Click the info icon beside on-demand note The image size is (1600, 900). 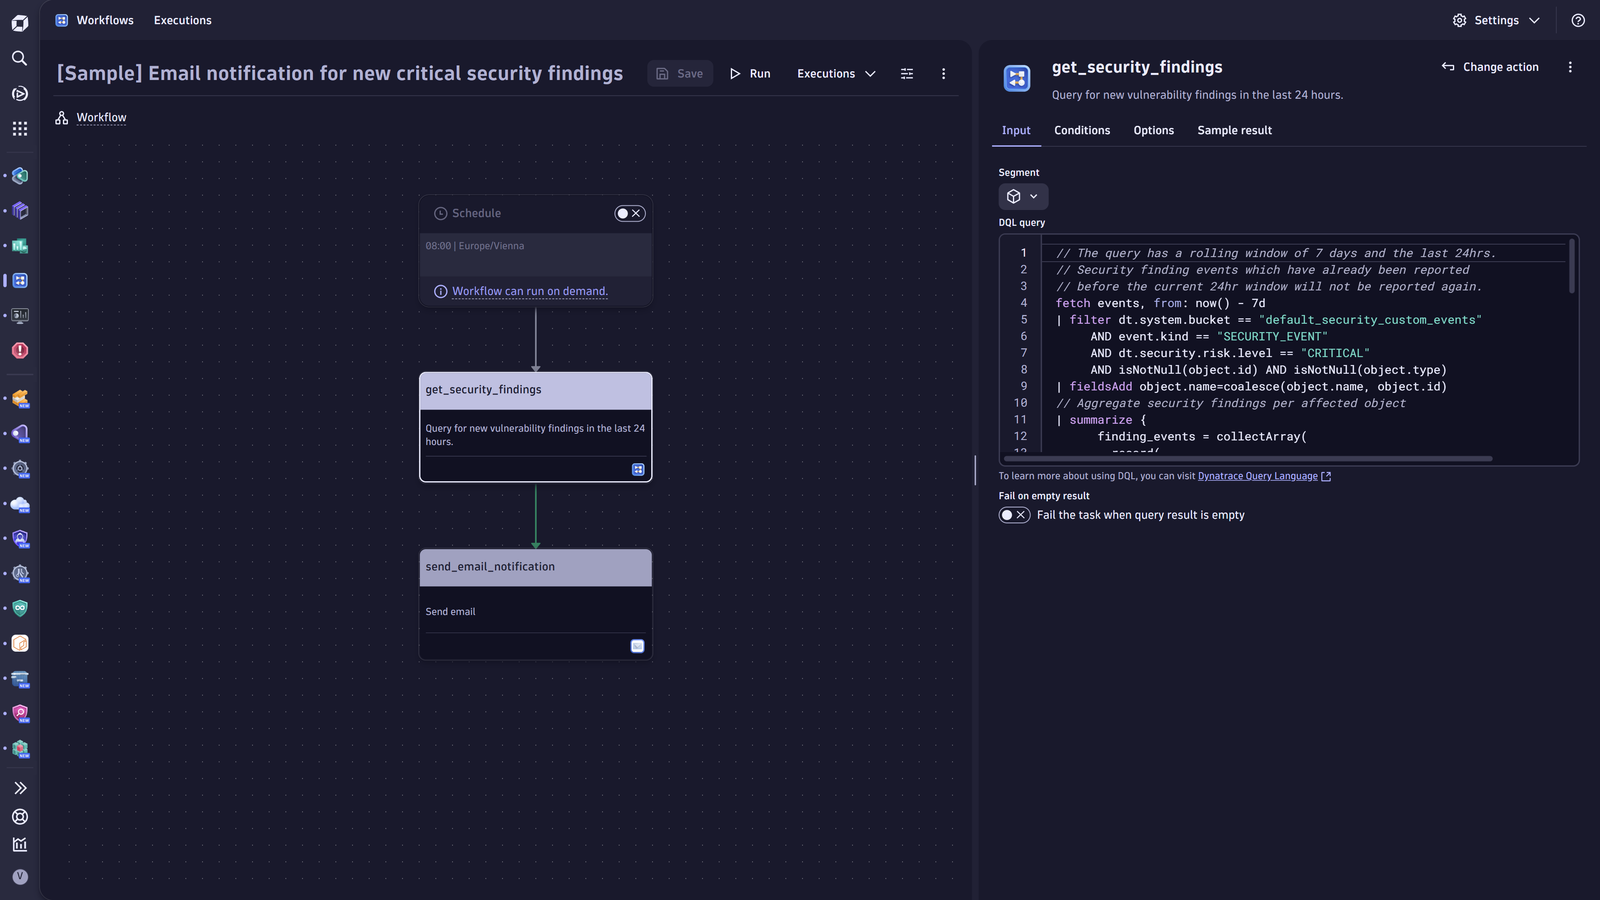440,292
